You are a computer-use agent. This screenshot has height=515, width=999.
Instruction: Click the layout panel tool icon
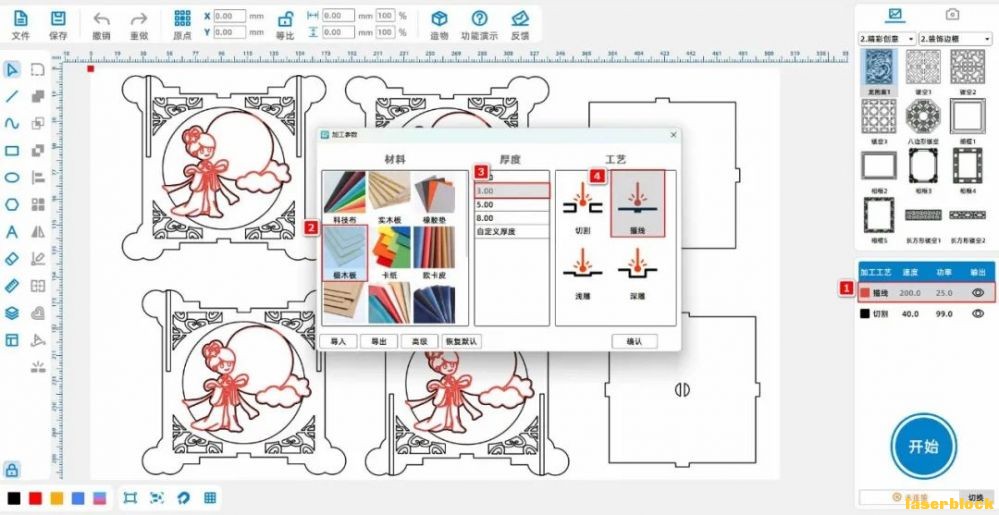(11, 340)
